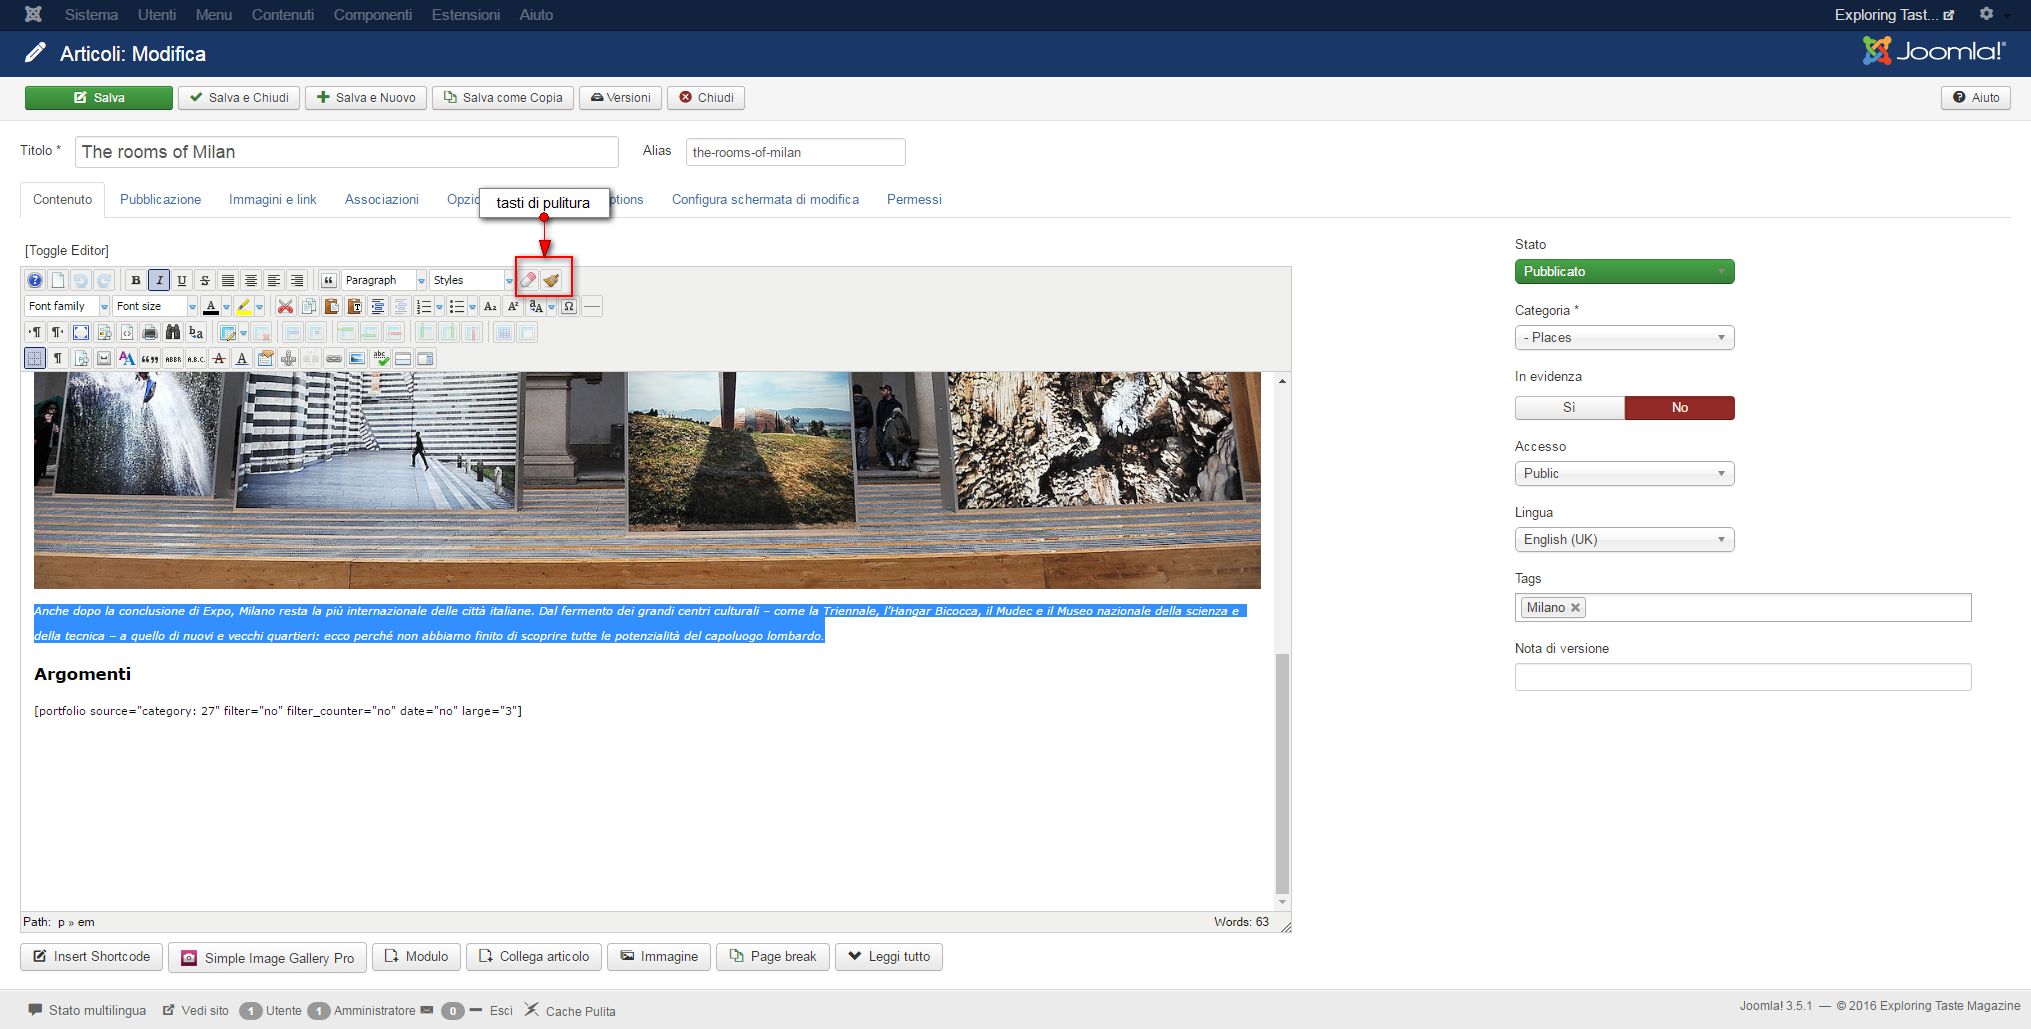
Task: Insert special character with omega icon
Action: point(569,306)
